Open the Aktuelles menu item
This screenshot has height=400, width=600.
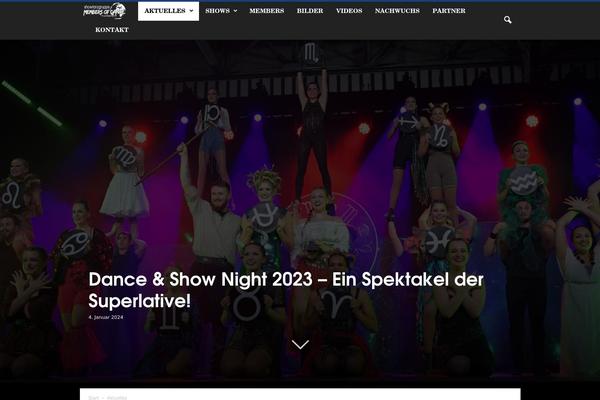pyautogui.click(x=165, y=11)
